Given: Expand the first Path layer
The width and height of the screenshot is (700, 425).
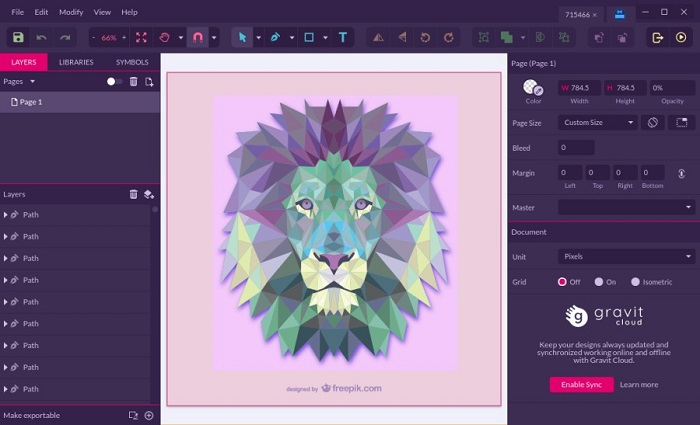Looking at the screenshot, I should tap(5, 214).
